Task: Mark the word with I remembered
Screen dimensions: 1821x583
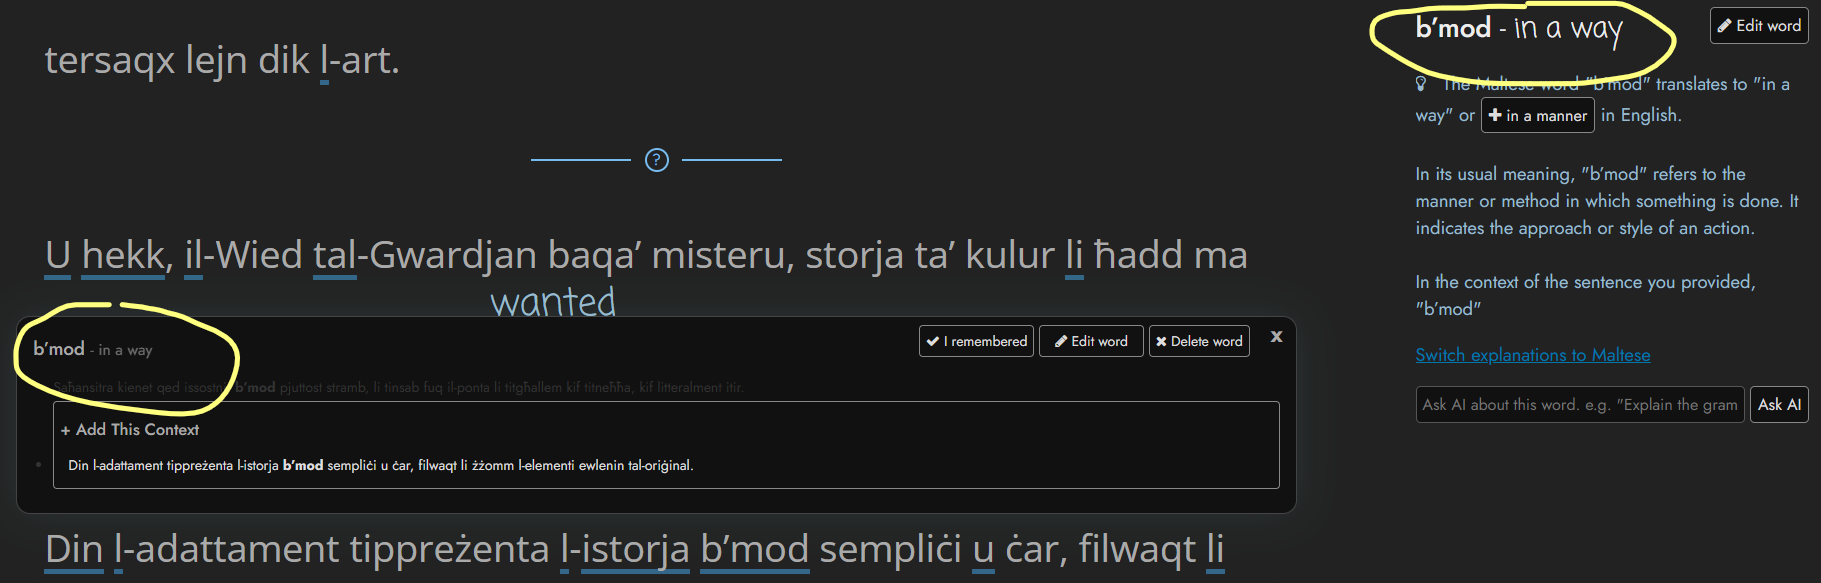Action: click(976, 341)
